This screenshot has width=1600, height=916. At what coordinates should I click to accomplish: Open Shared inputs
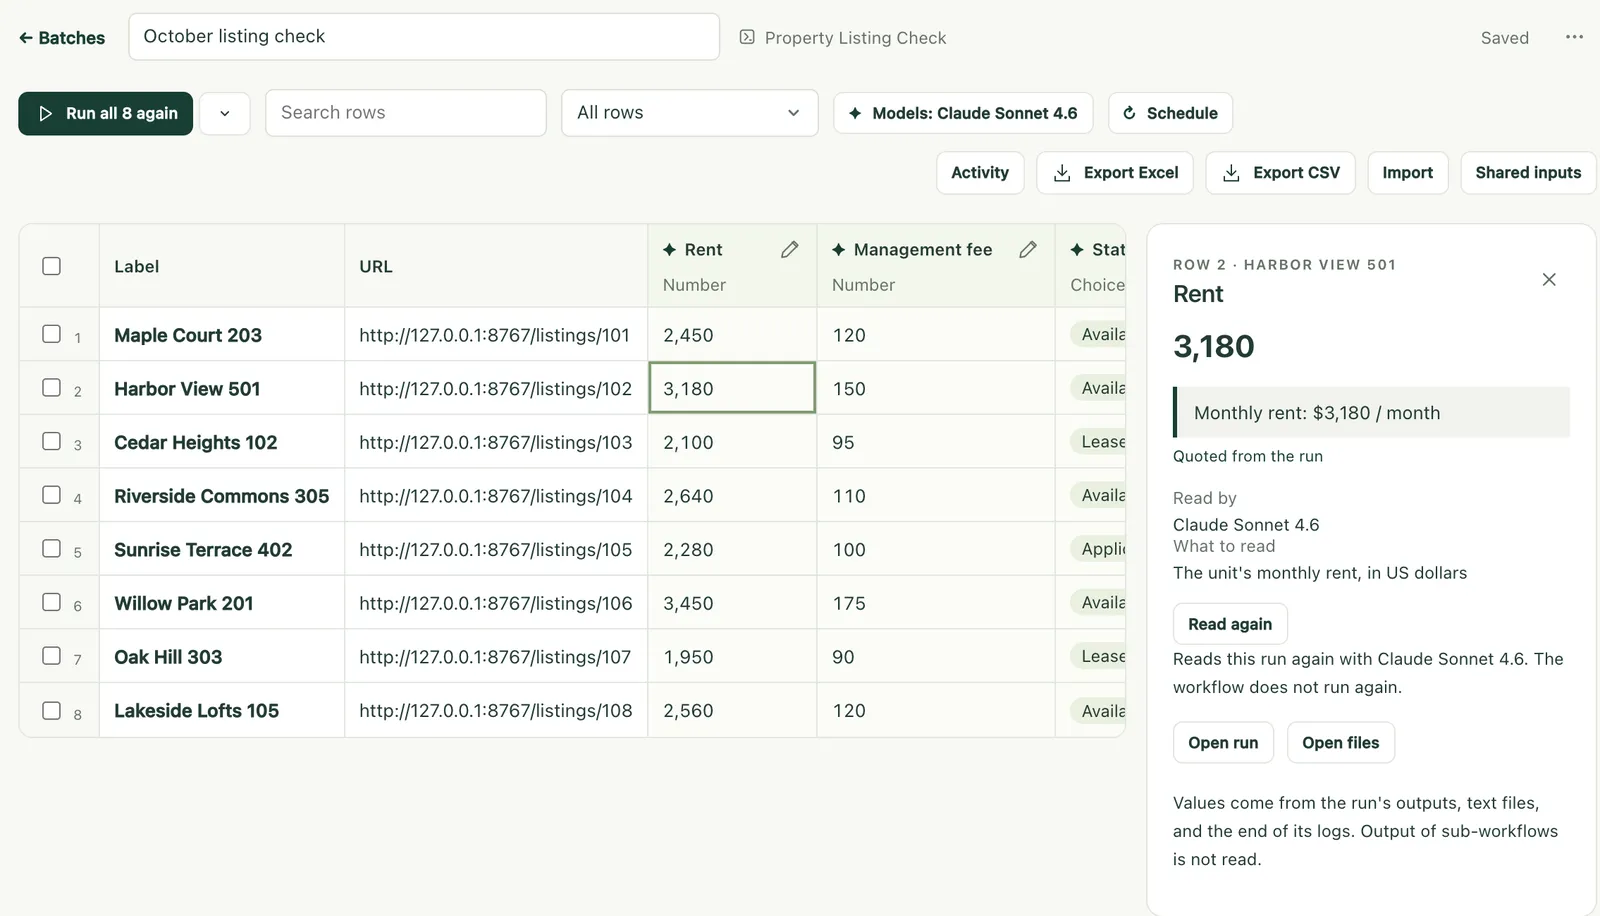point(1528,173)
